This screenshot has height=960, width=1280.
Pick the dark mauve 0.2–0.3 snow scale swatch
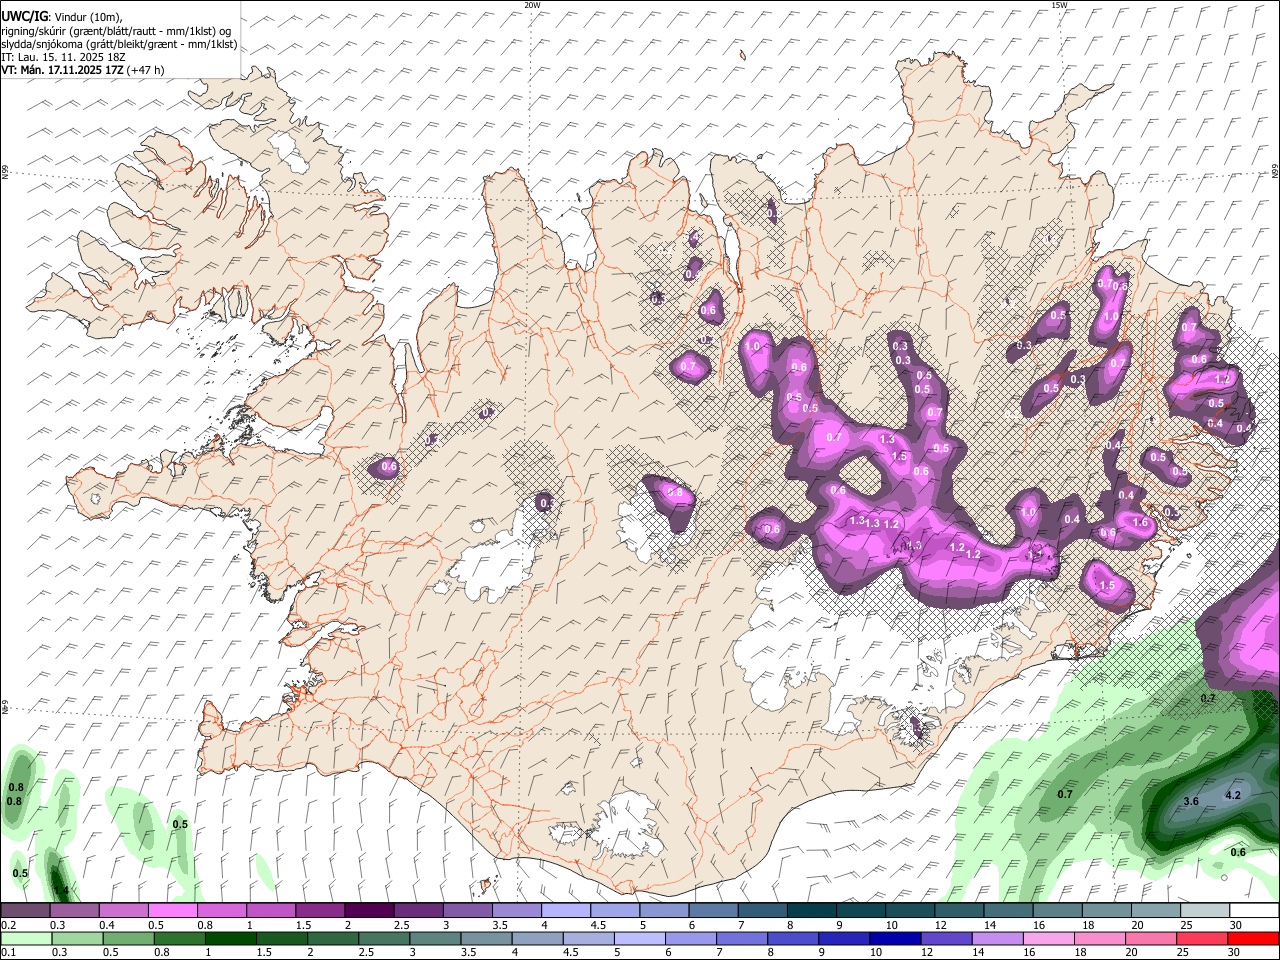pos(25,911)
